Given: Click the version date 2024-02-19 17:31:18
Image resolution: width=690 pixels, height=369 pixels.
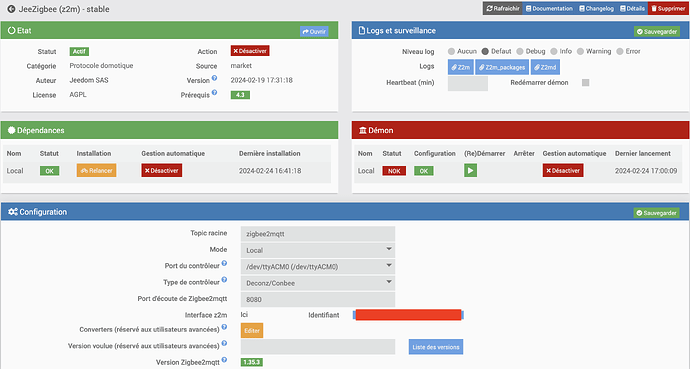Looking at the screenshot, I should (x=261, y=80).
